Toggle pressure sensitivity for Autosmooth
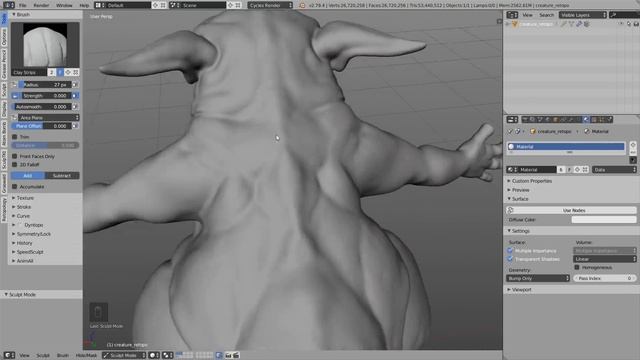Image resolution: width=640 pixels, height=360 pixels. [x=75, y=107]
